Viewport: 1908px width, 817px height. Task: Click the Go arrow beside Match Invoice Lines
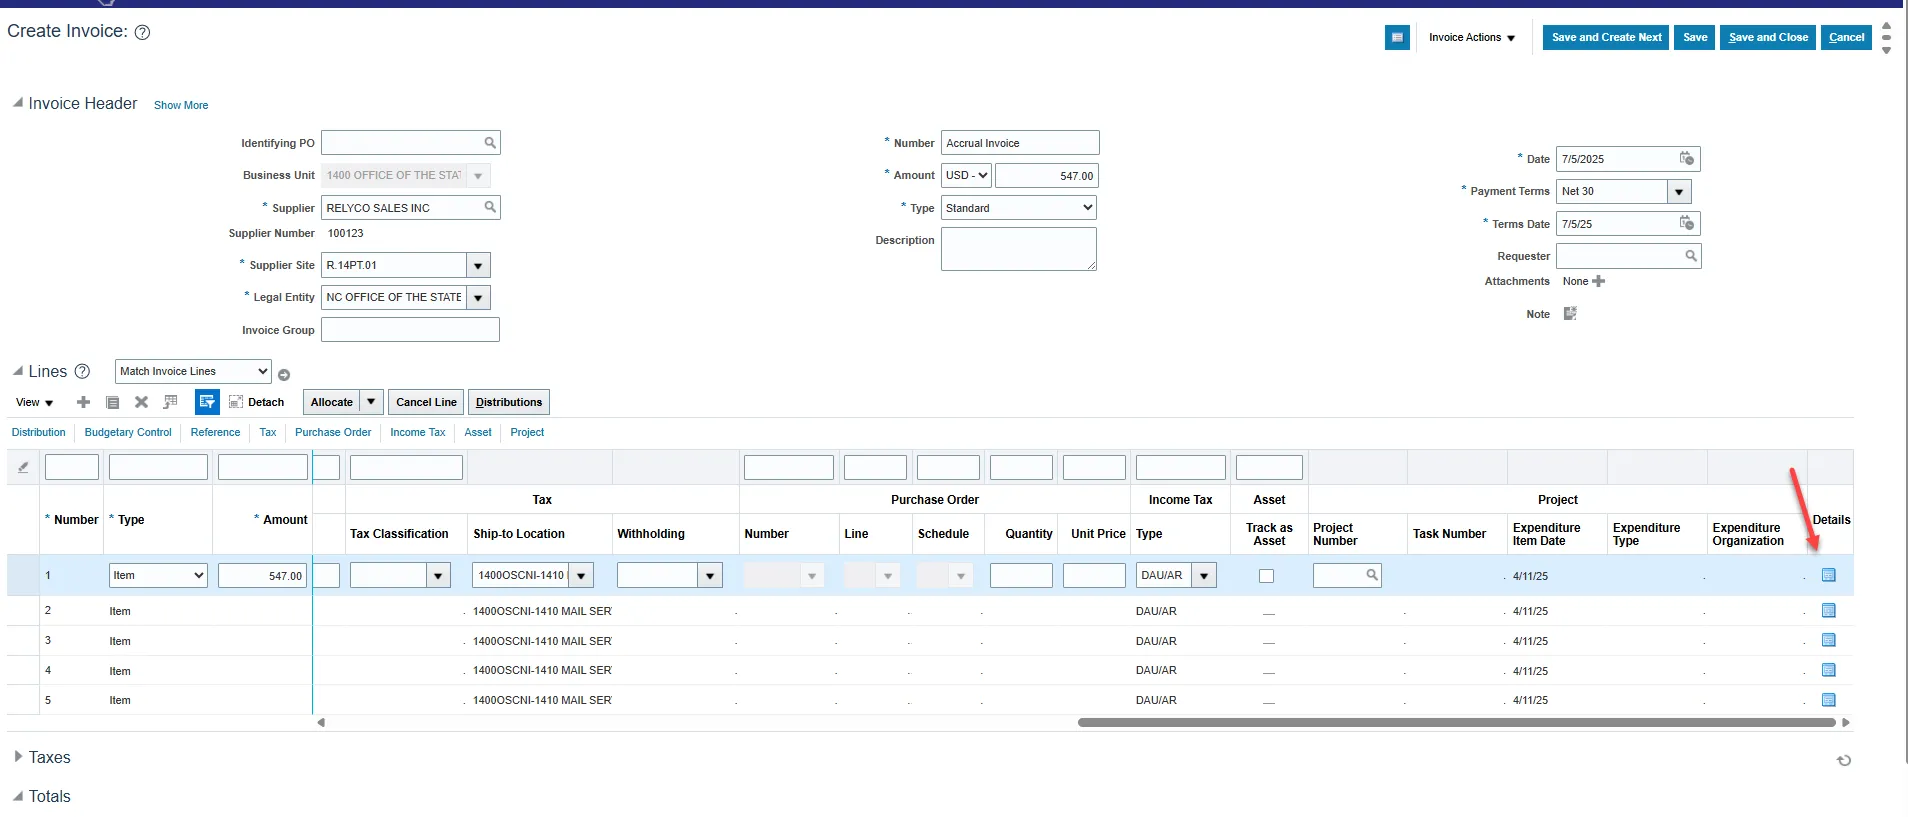[x=284, y=375]
